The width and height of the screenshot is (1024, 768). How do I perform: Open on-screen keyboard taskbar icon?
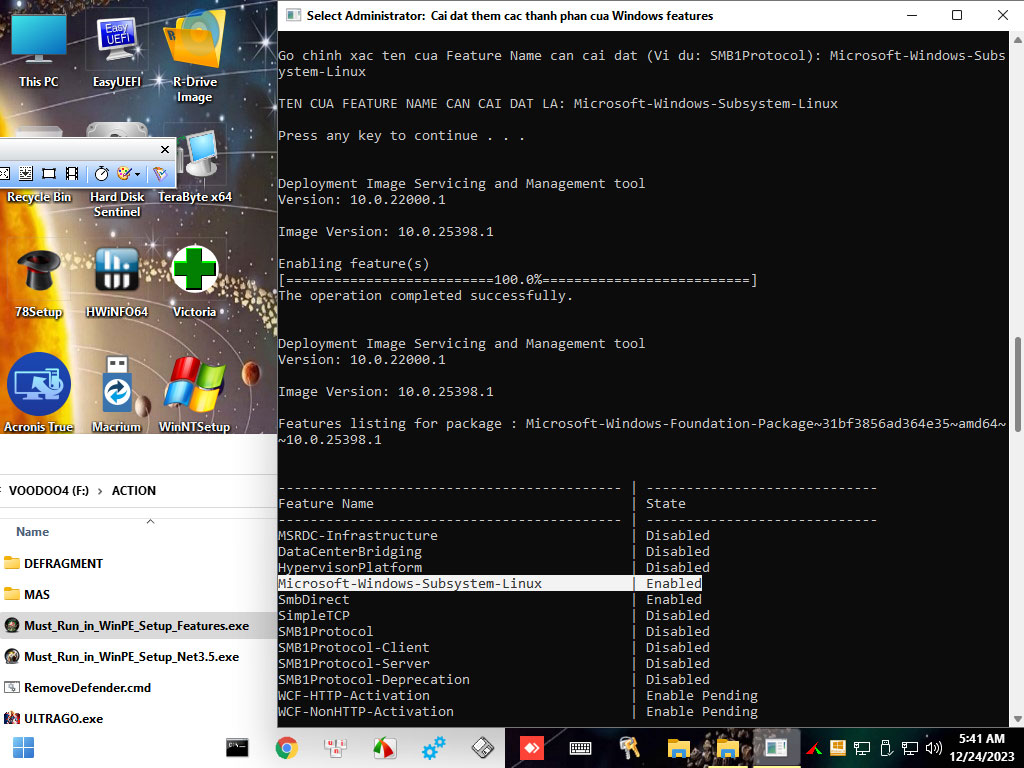tap(580, 748)
